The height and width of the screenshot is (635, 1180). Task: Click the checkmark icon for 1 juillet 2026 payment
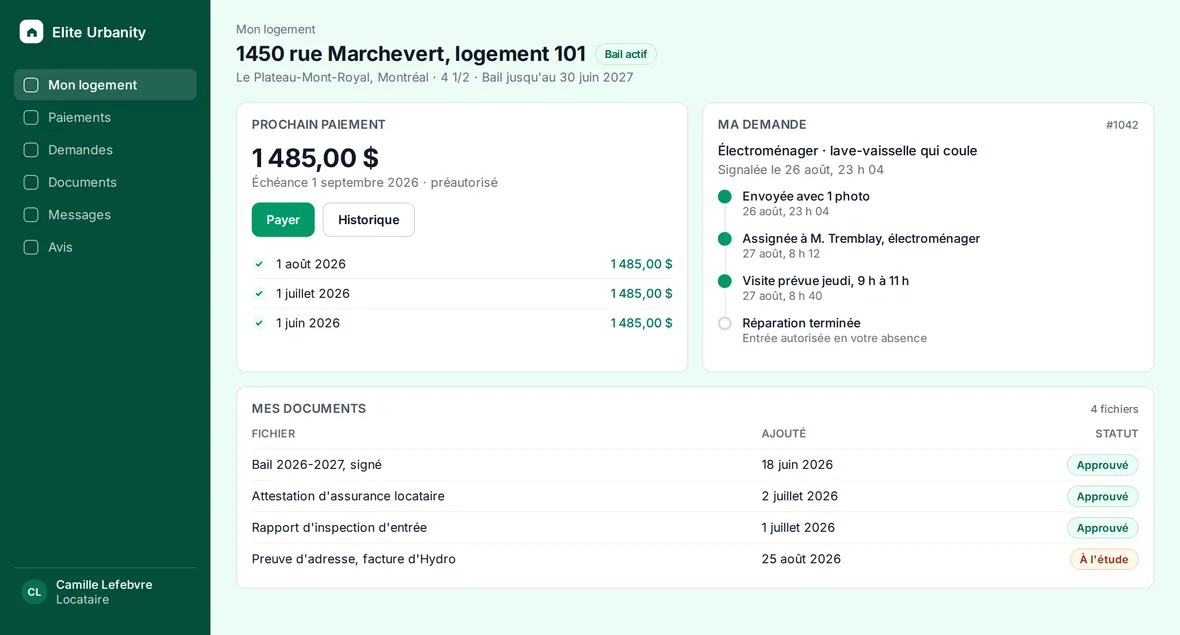tap(259, 293)
